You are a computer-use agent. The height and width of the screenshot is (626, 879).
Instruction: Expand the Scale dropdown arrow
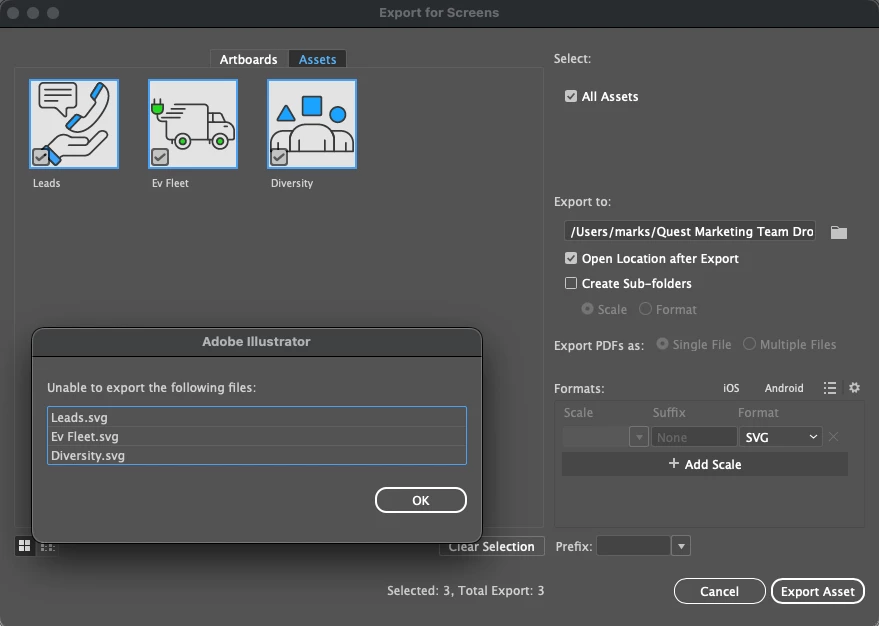(639, 437)
